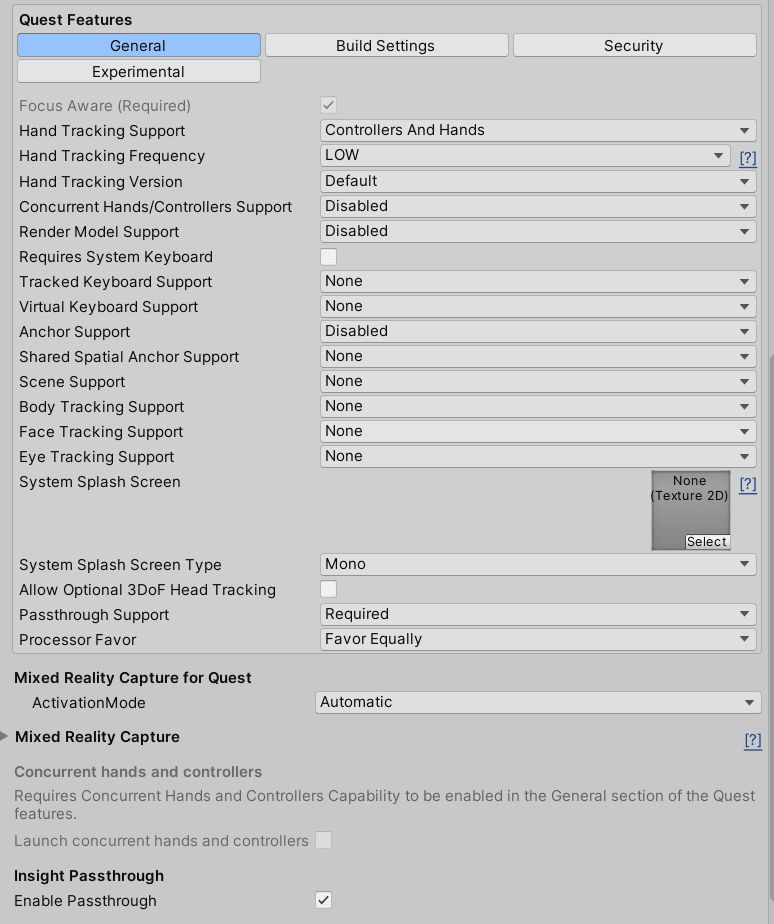774x924 pixels.
Task: Click the Quest Features heading
Action: click(75, 19)
